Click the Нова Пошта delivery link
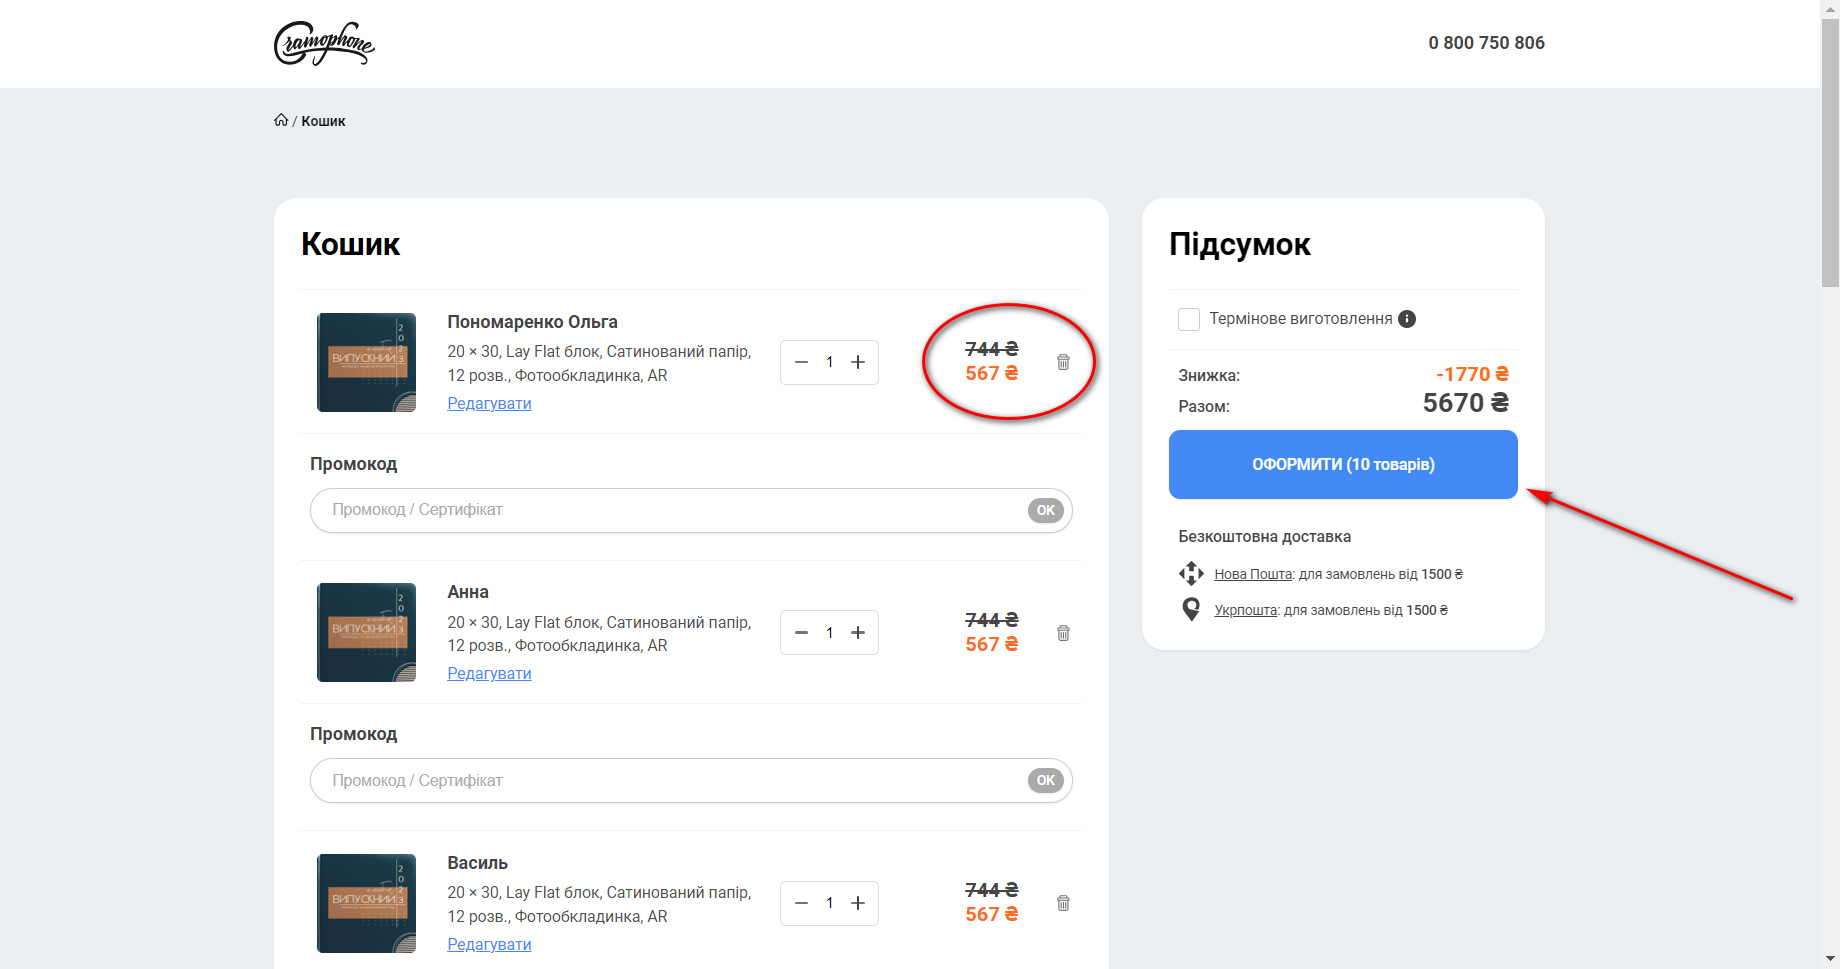This screenshot has width=1840, height=969. click(x=1253, y=574)
